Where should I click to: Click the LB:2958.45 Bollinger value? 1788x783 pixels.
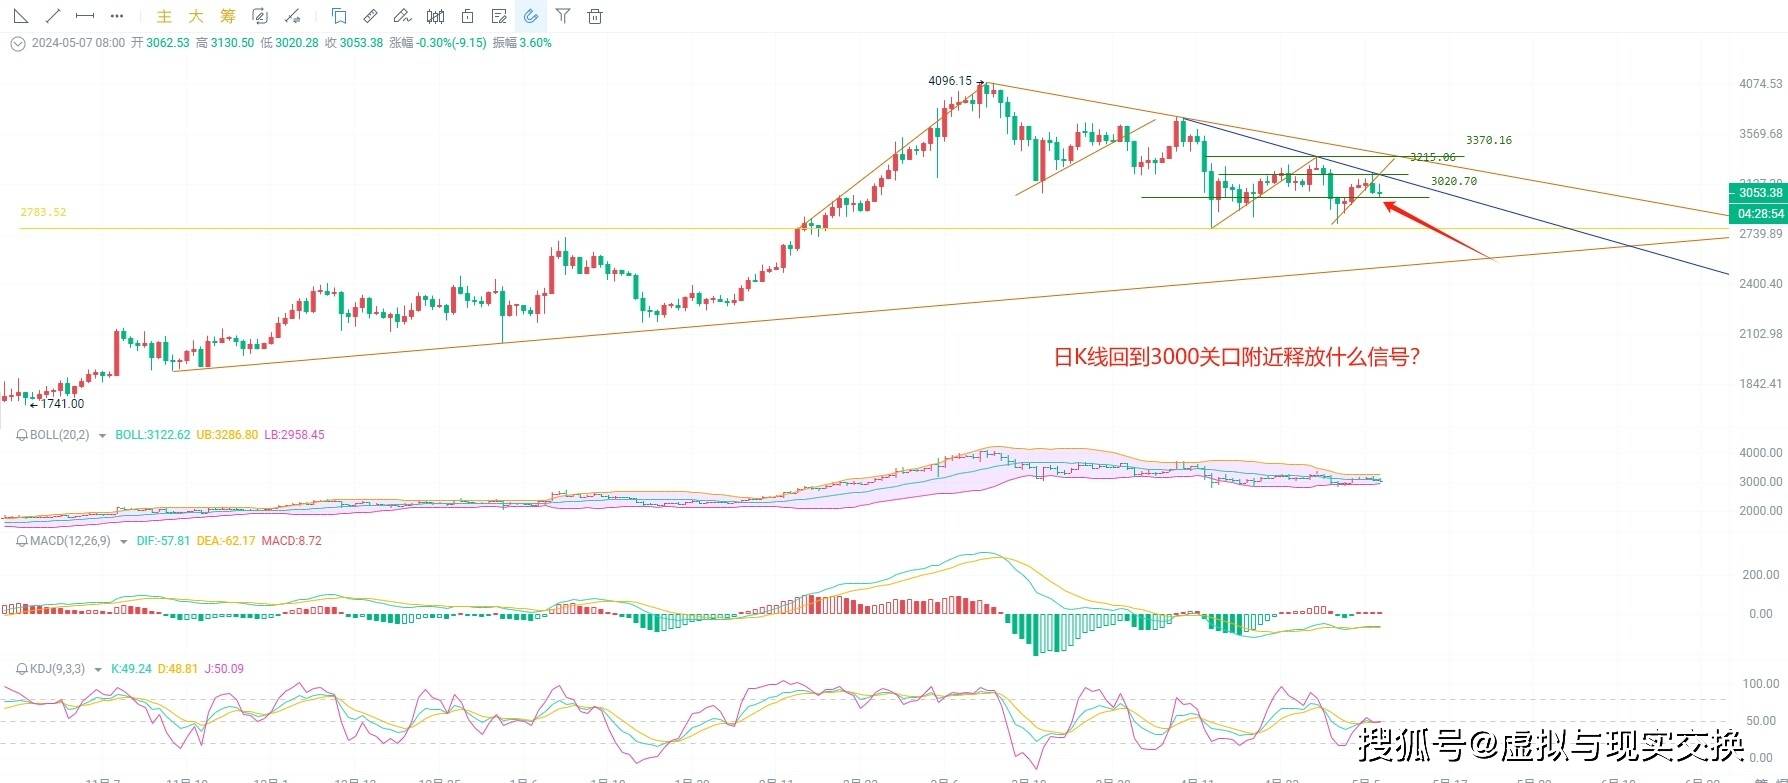coord(294,435)
